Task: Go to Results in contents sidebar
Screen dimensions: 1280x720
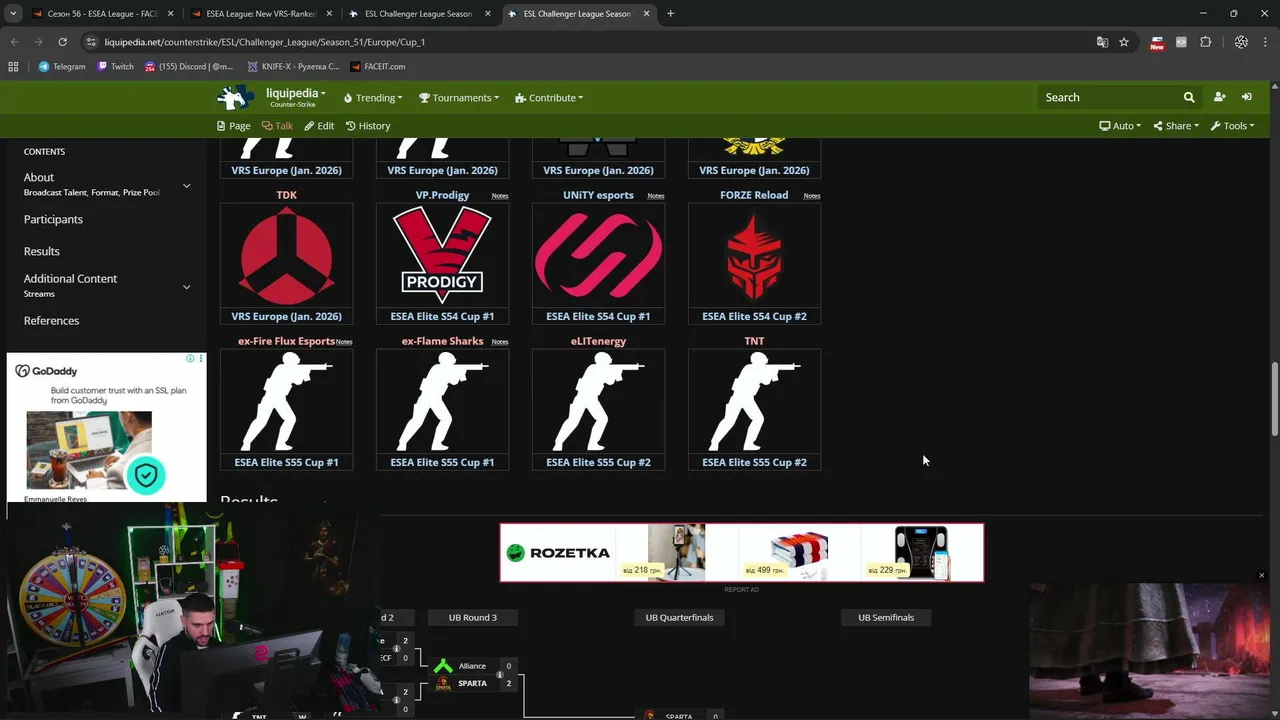Action: 42,251
